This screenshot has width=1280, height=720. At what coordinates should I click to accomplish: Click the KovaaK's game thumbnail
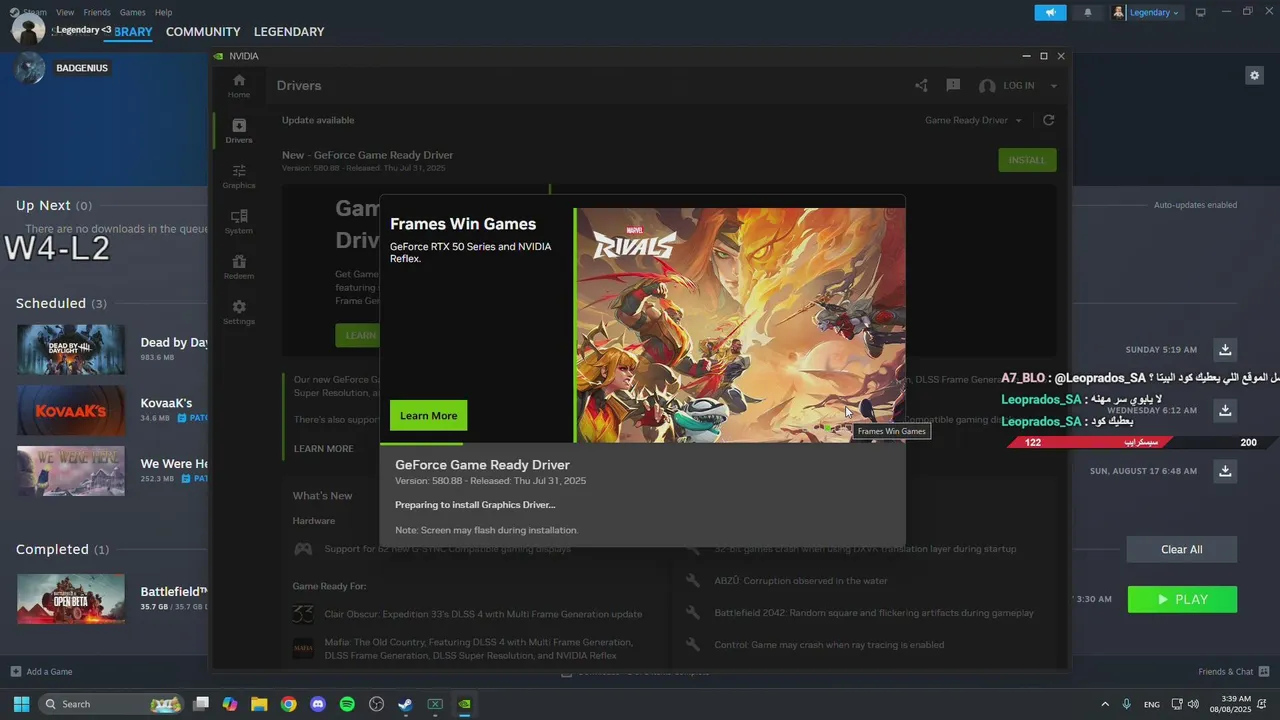click(x=71, y=410)
